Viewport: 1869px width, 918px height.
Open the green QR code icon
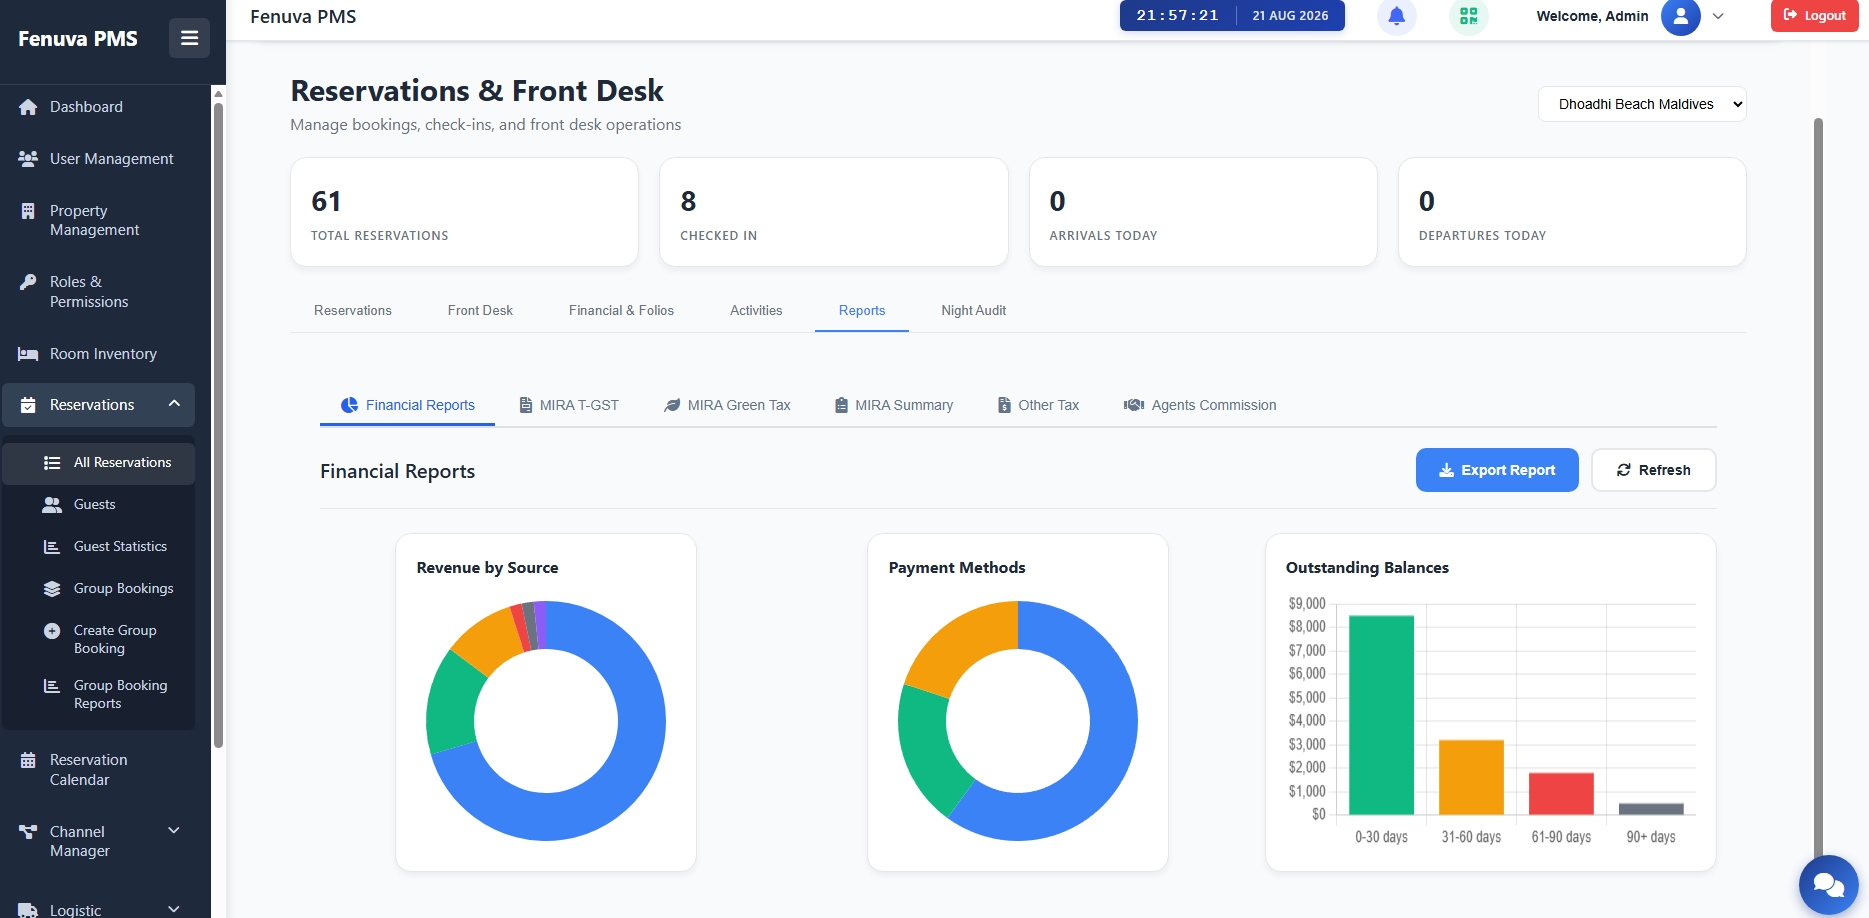click(1468, 16)
